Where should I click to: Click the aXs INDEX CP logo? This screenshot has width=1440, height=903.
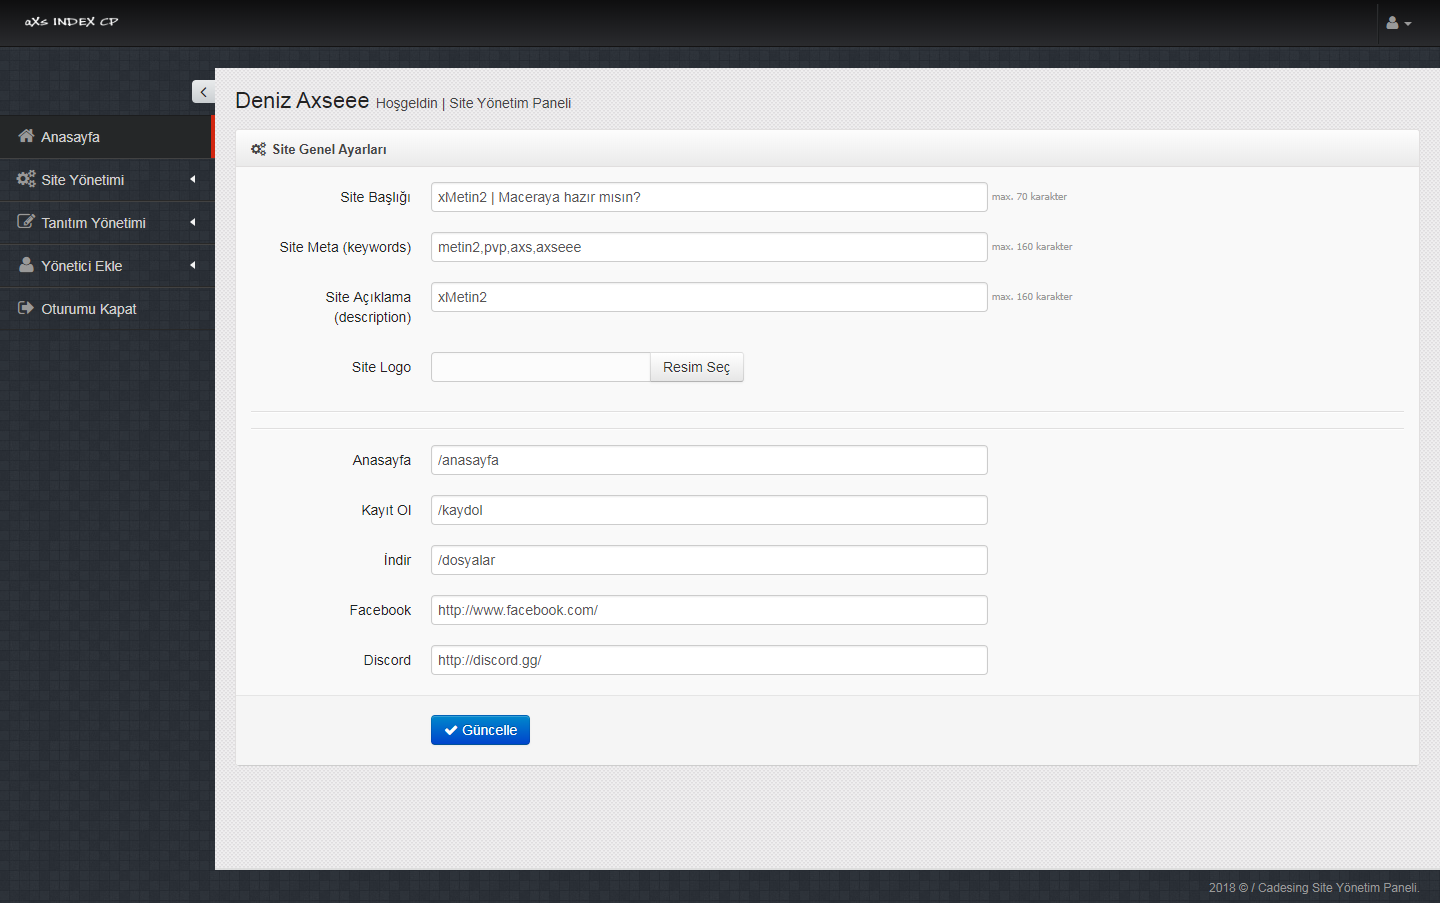pyautogui.click(x=71, y=21)
